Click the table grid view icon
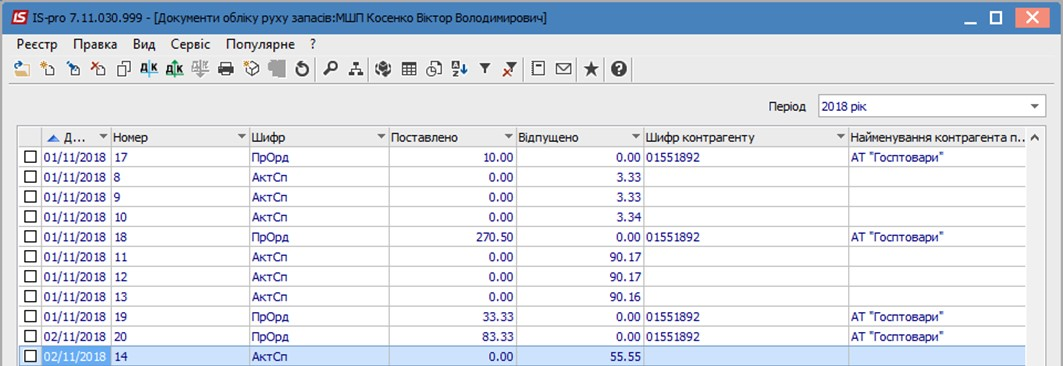Screen dimensions: 1063x366 (x=409, y=68)
